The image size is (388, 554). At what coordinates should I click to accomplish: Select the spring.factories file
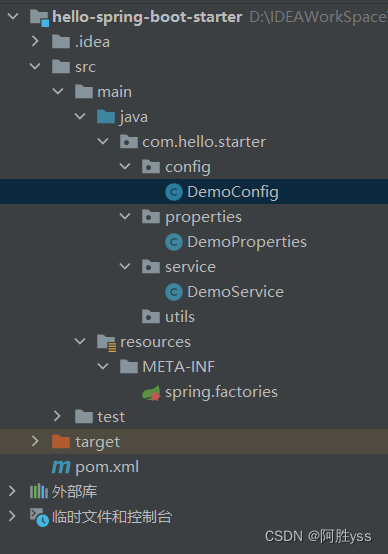tap(221, 392)
